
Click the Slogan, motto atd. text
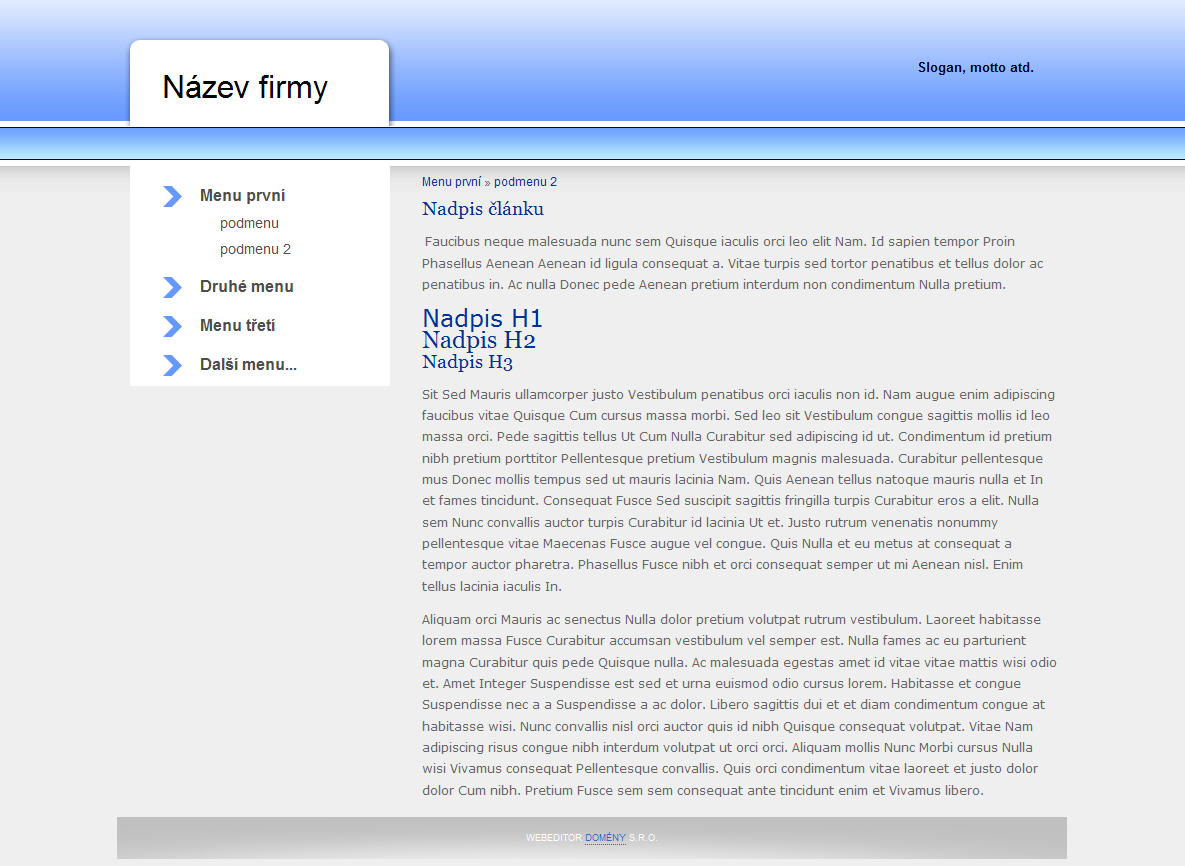point(976,68)
